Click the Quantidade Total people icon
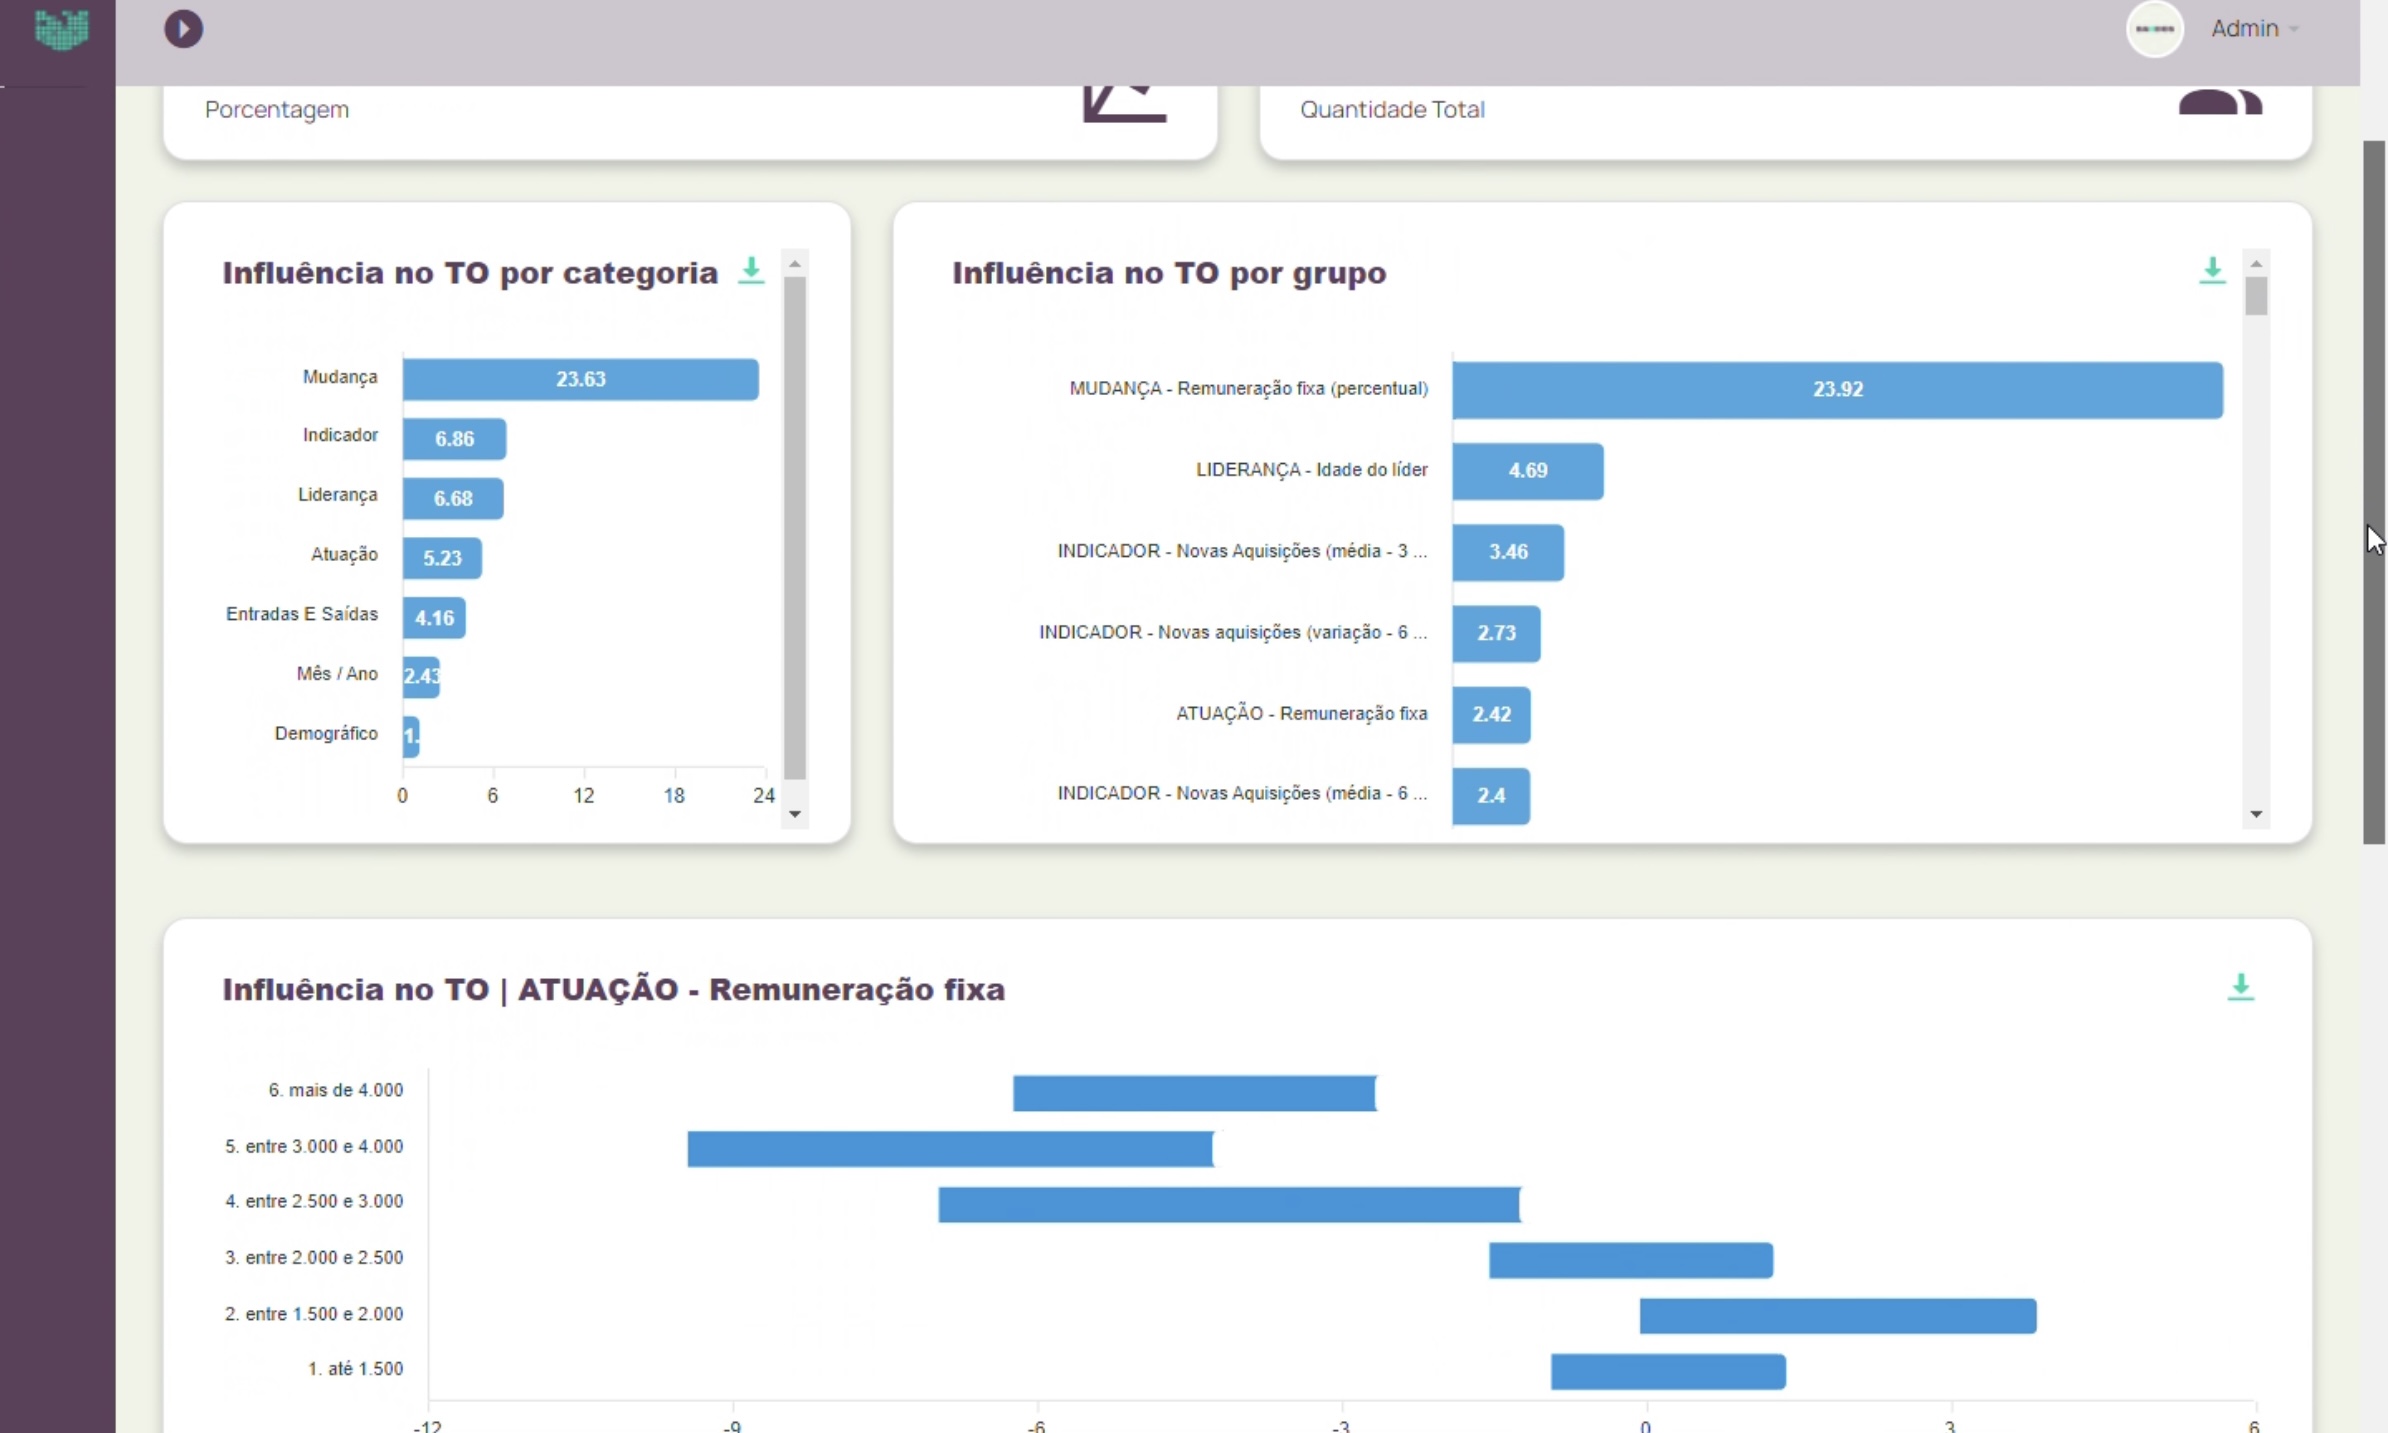Viewport: 2388px width, 1433px height. [x=2219, y=103]
